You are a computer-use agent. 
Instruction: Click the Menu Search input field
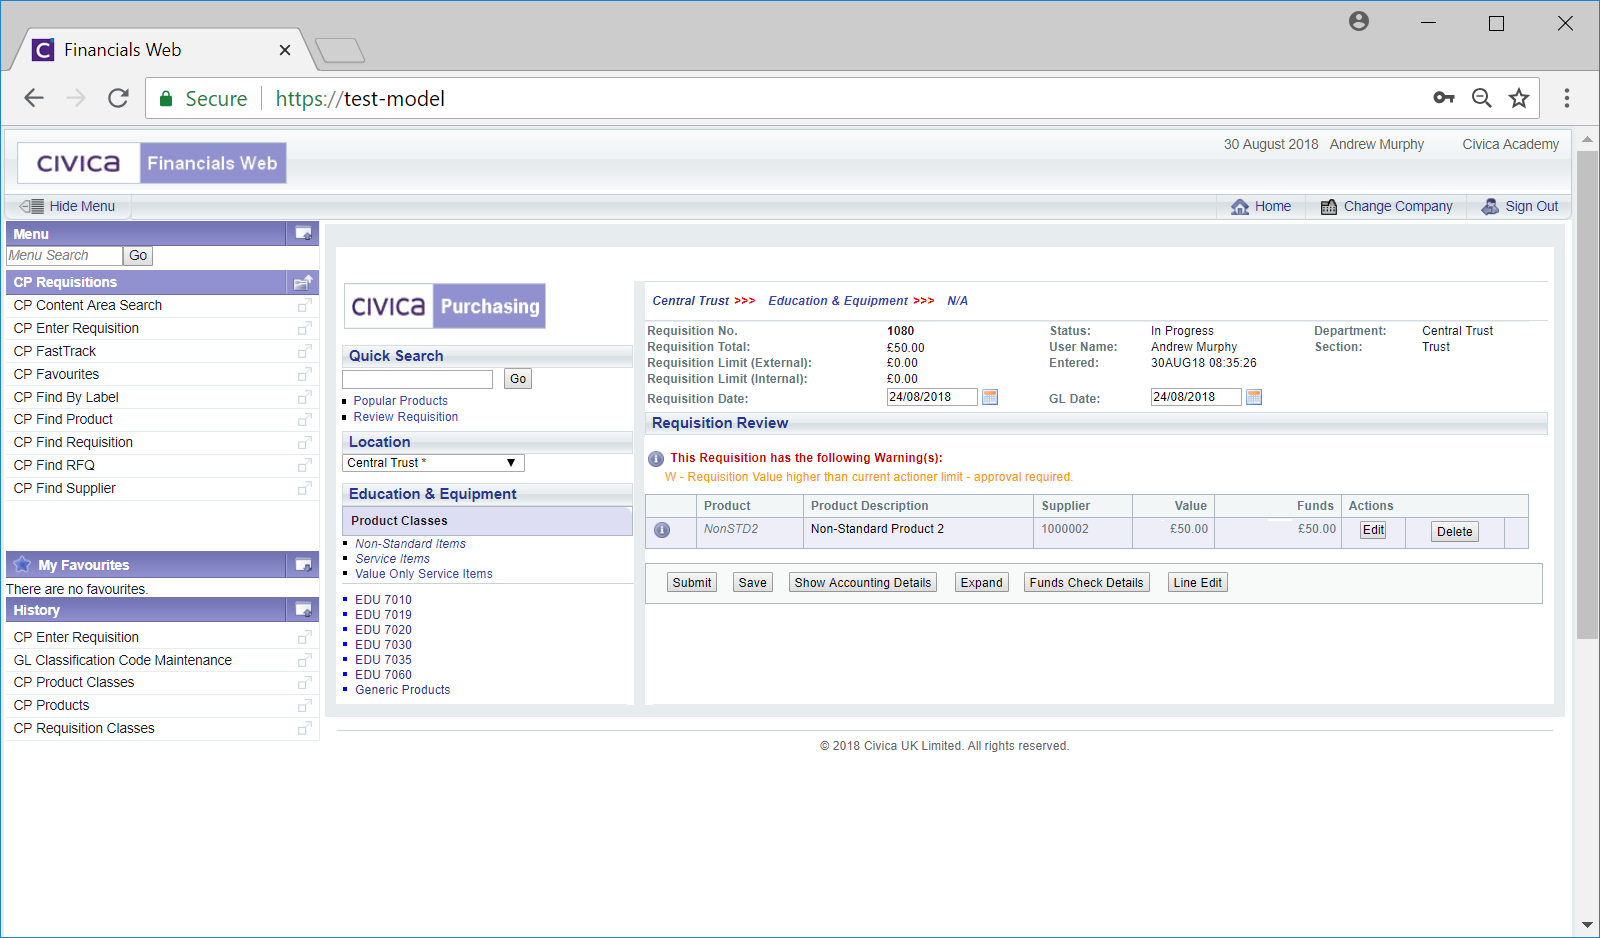tap(64, 256)
